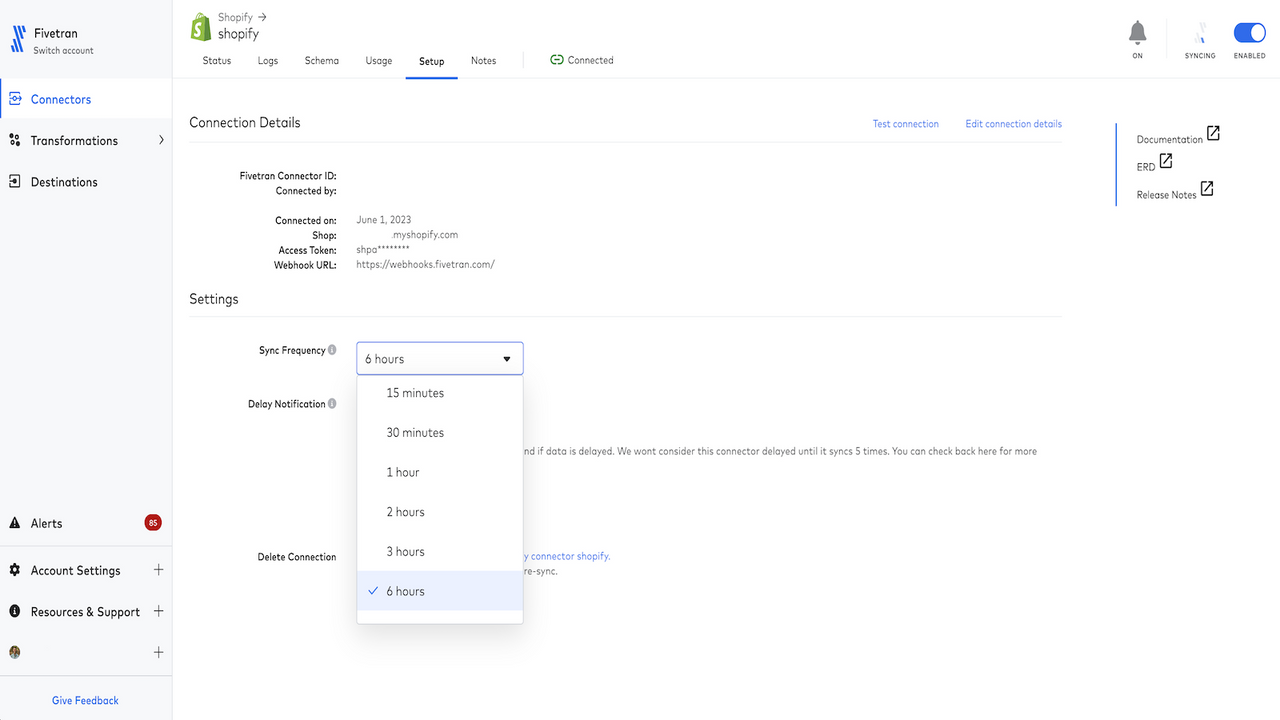Open the Release Notes link text
1280x720 pixels.
[1167, 194]
